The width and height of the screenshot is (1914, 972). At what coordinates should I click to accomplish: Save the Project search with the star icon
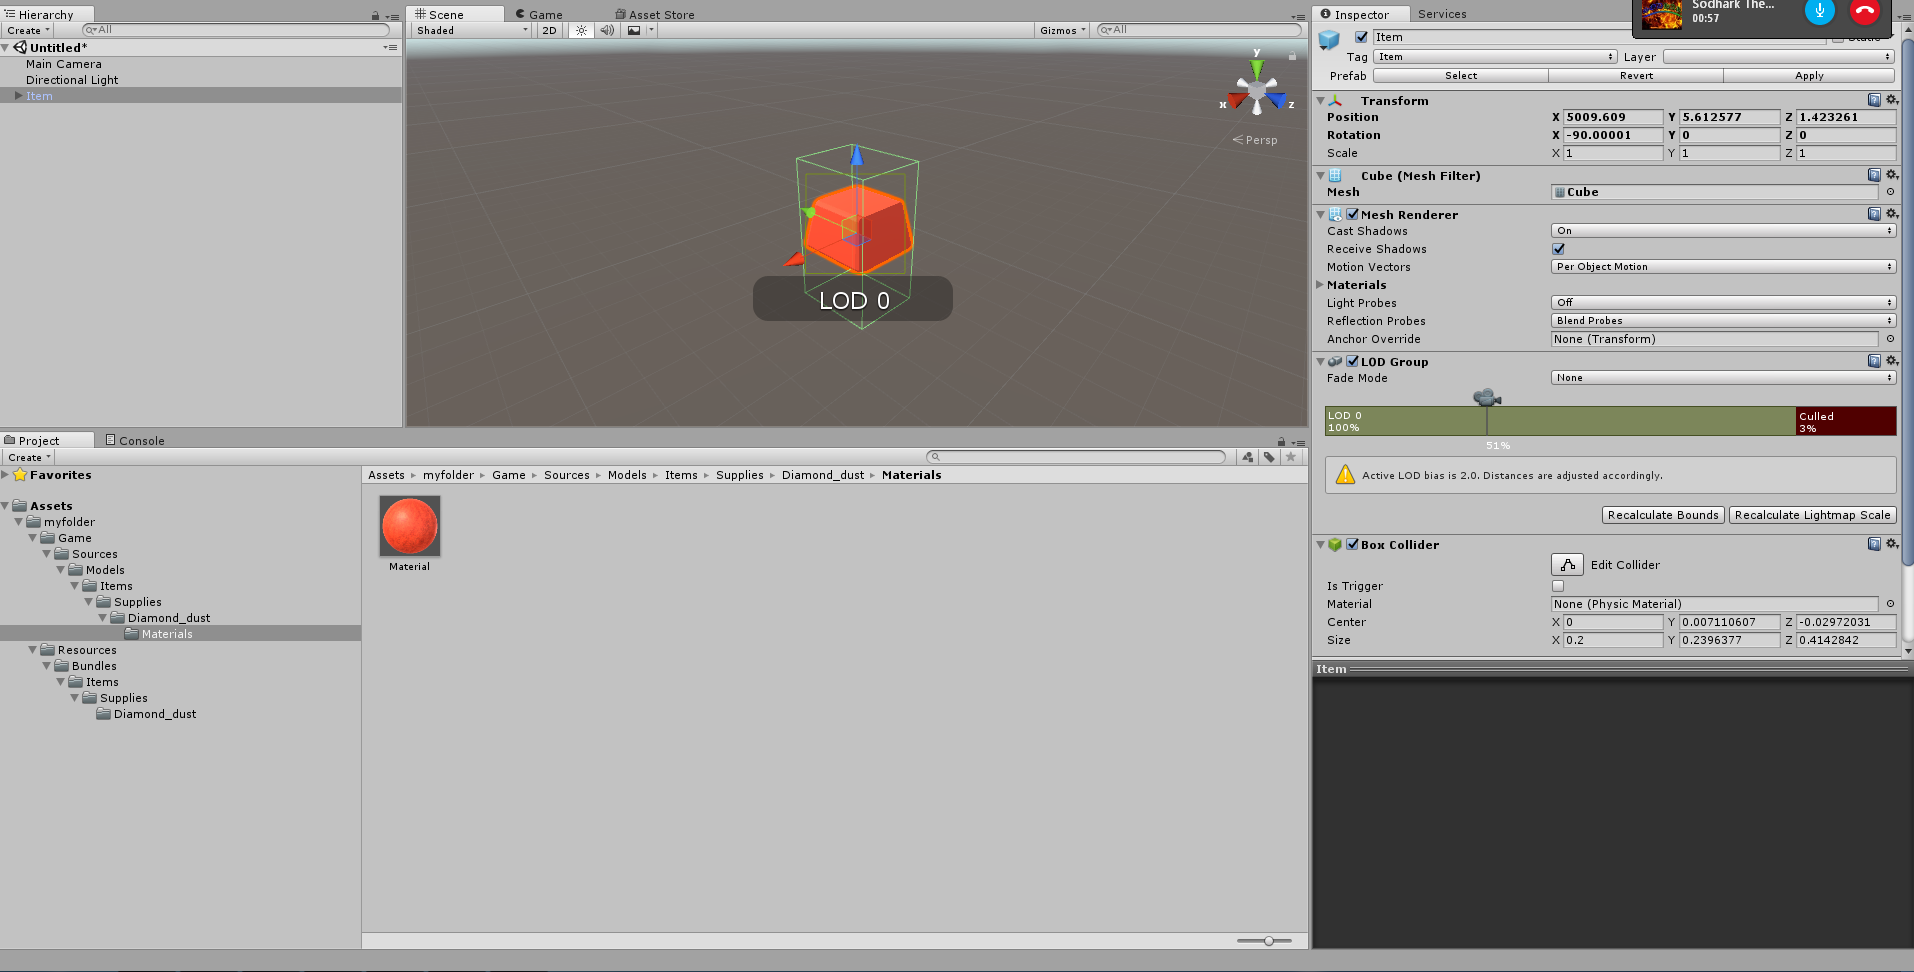(x=1291, y=457)
